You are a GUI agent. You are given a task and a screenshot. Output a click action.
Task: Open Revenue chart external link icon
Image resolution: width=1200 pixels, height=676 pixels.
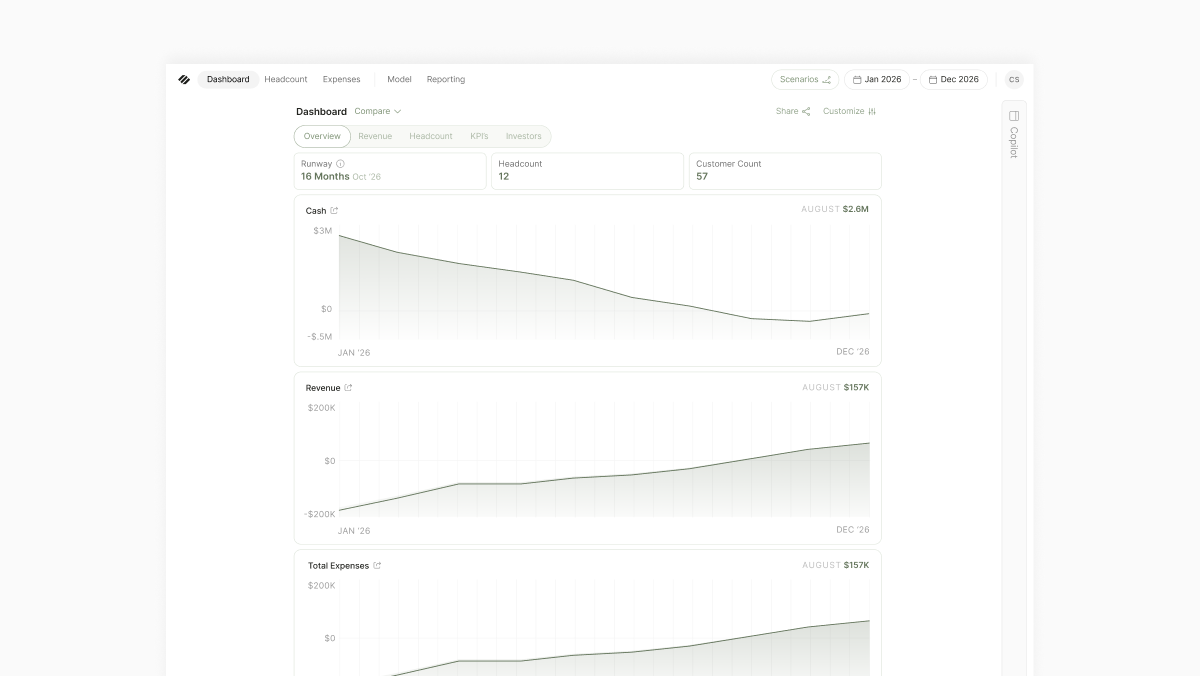[x=348, y=388]
